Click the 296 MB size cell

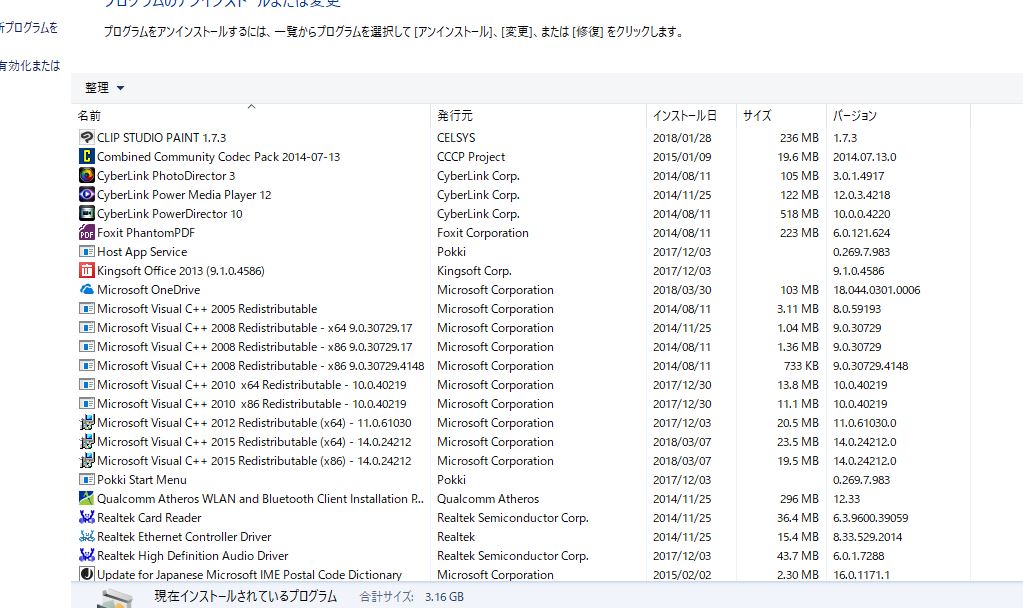pyautogui.click(x=799, y=498)
